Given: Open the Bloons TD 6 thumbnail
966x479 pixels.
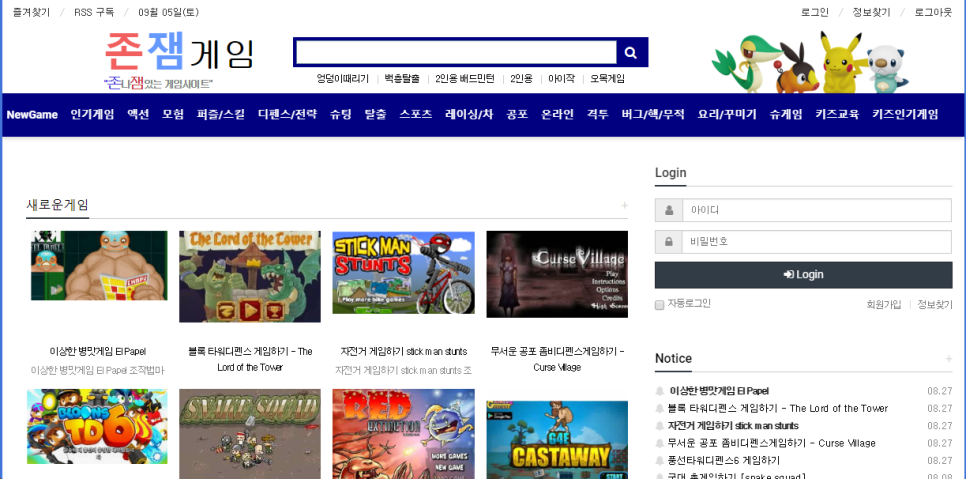Looking at the screenshot, I should [x=97, y=427].
